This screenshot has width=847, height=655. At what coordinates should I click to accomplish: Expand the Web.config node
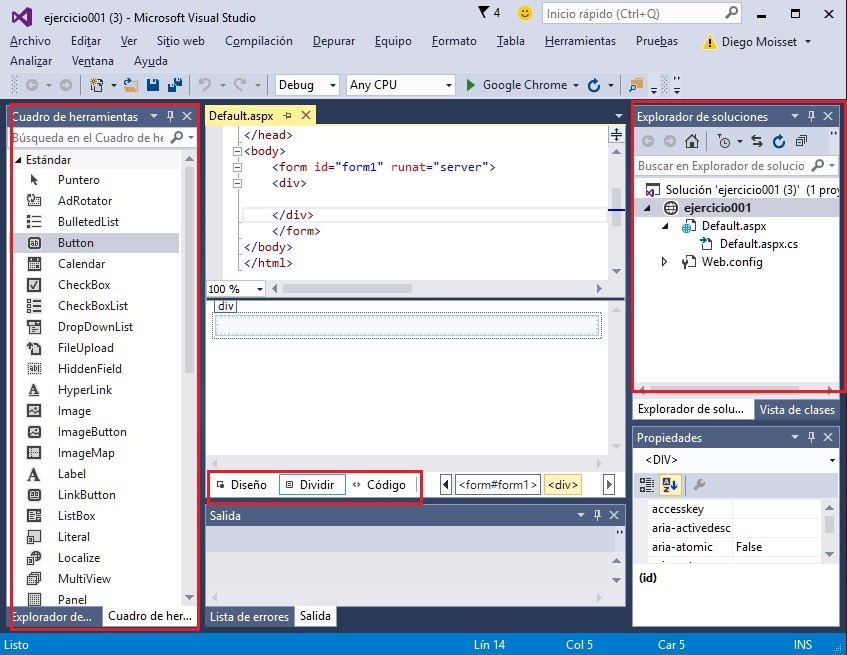pyautogui.click(x=664, y=262)
